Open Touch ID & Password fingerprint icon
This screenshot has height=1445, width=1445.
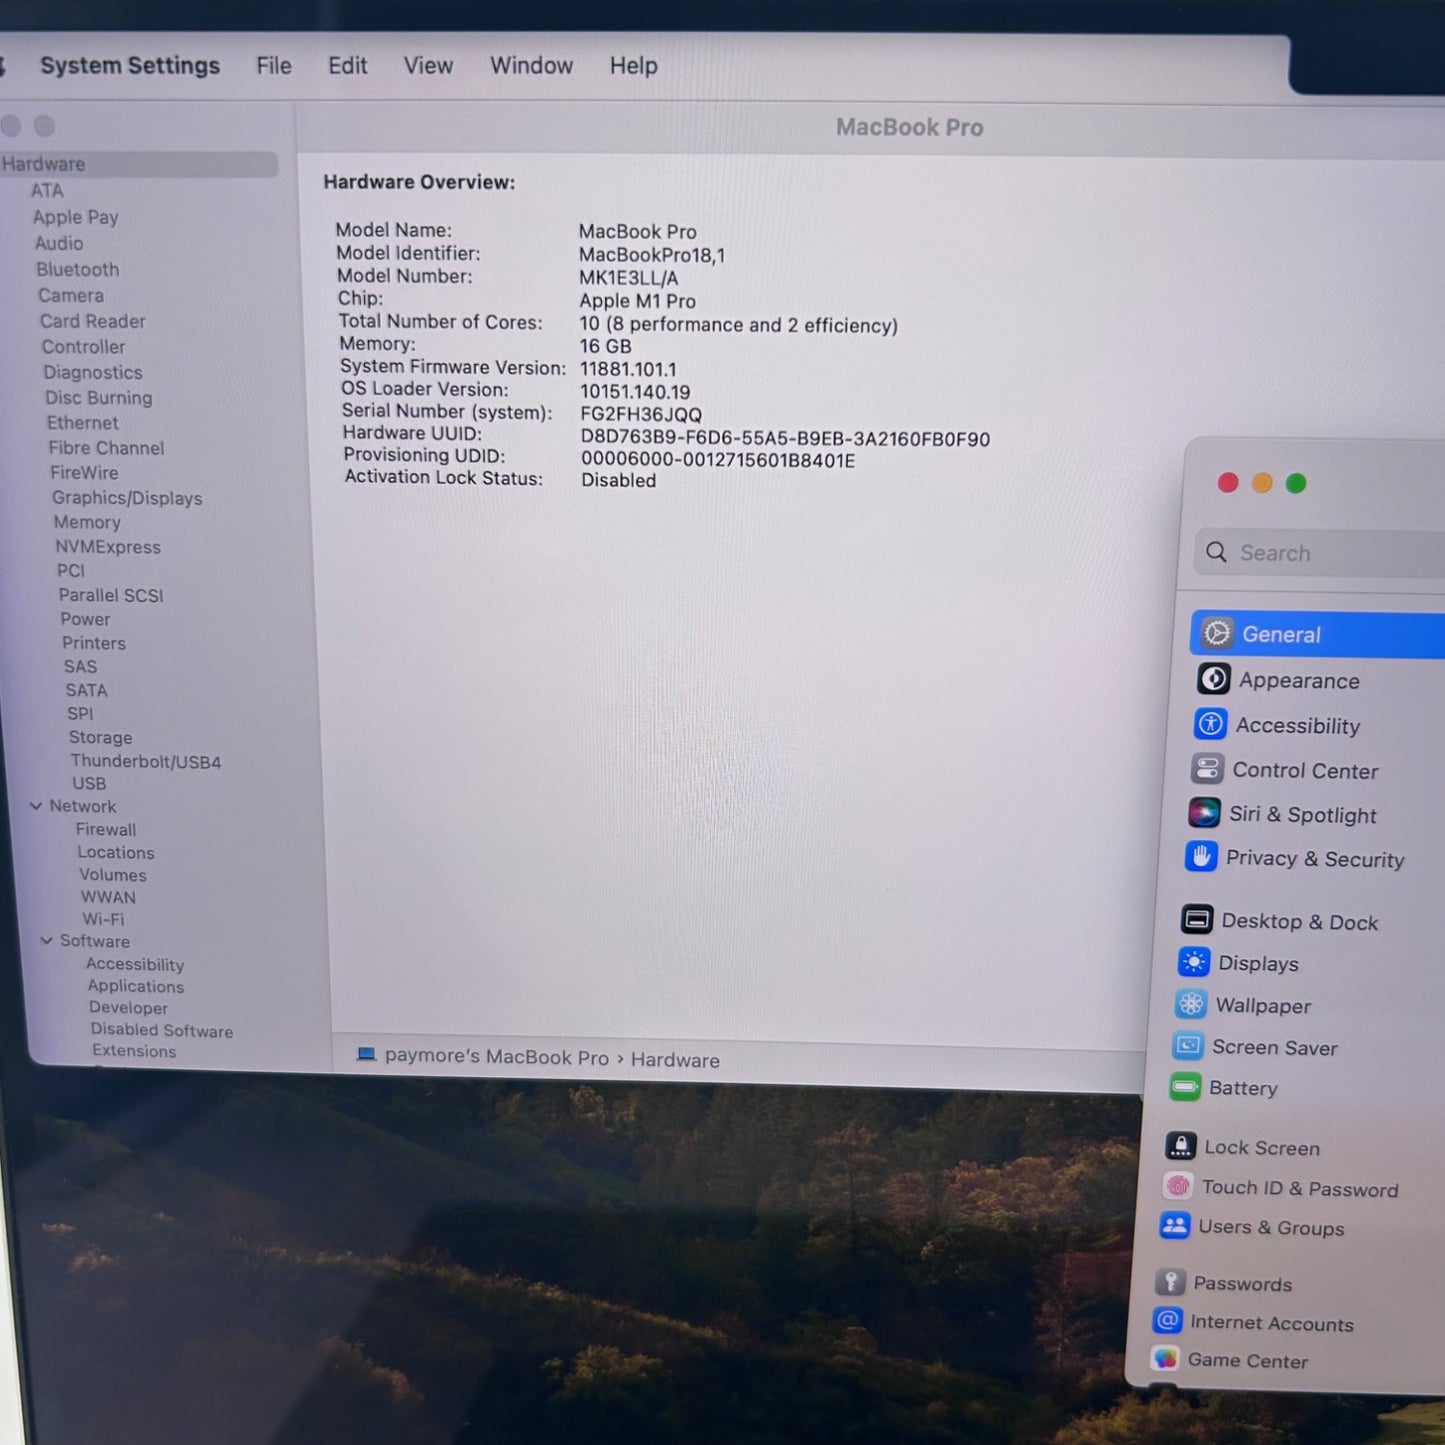(1178, 1186)
